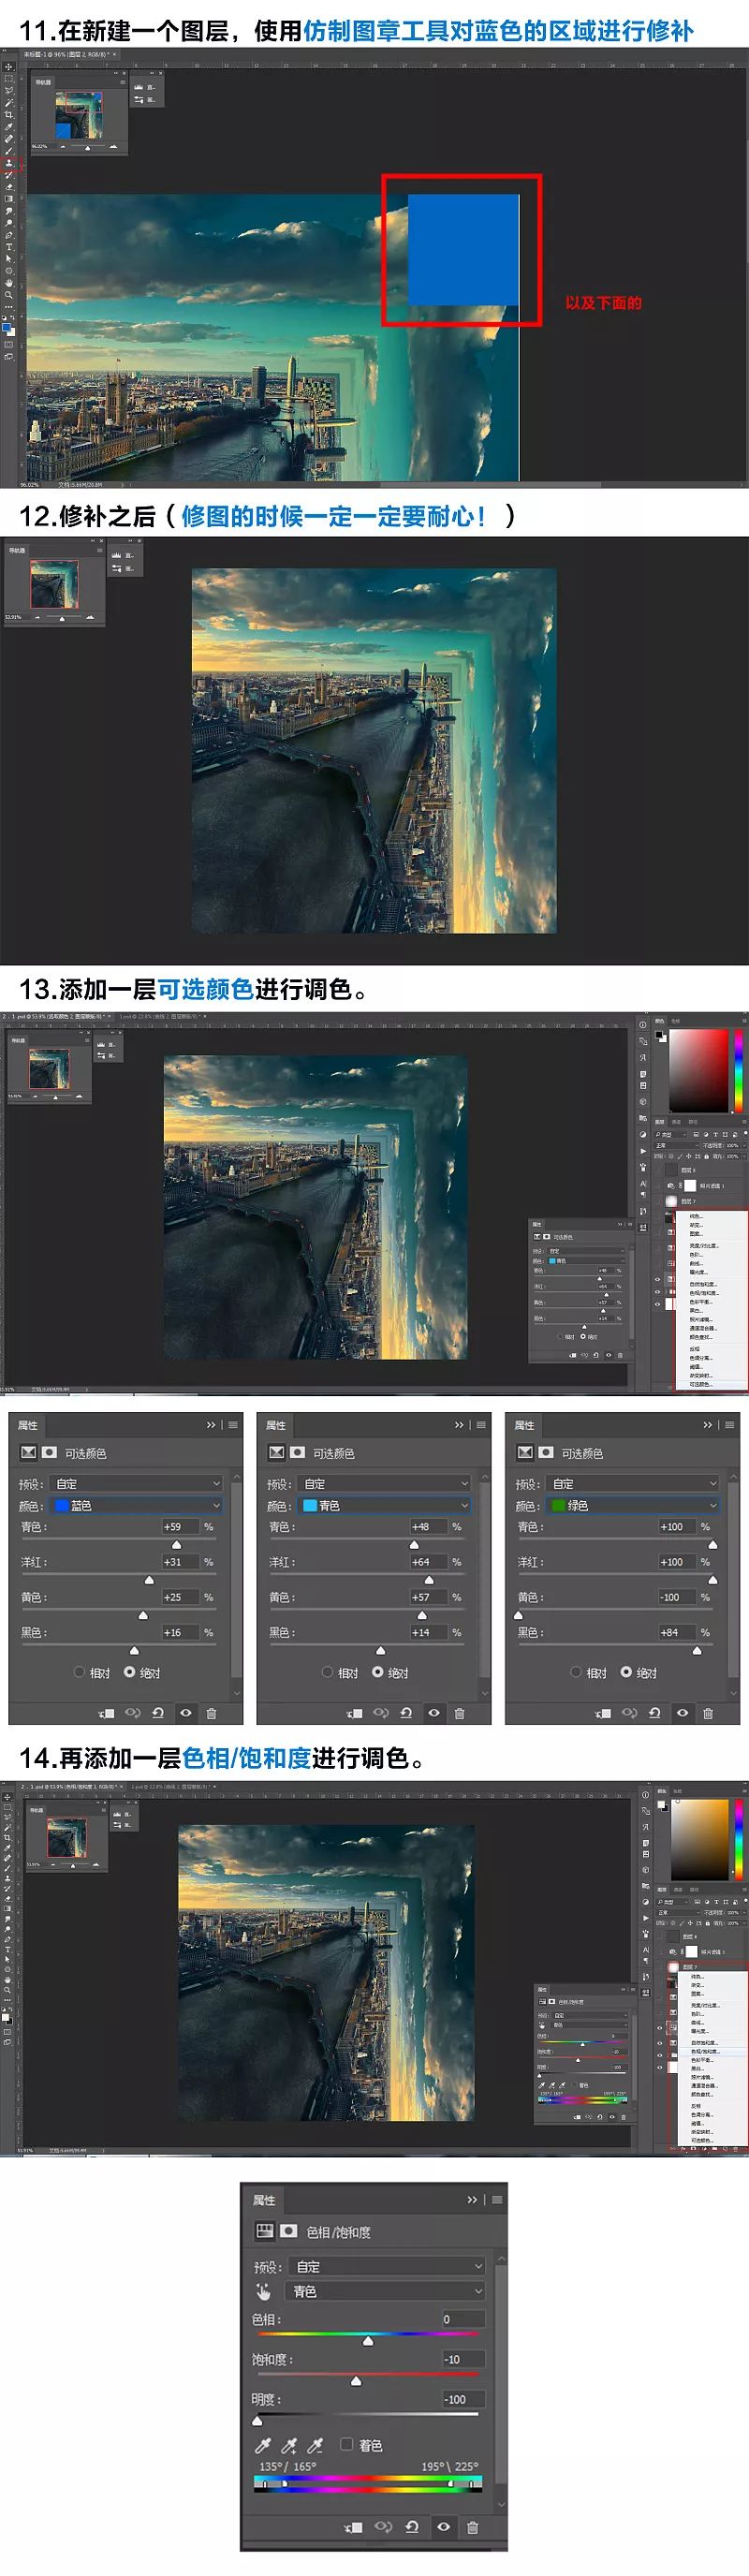Click the eyedropper in Hue/Saturation panel

pos(263,2445)
